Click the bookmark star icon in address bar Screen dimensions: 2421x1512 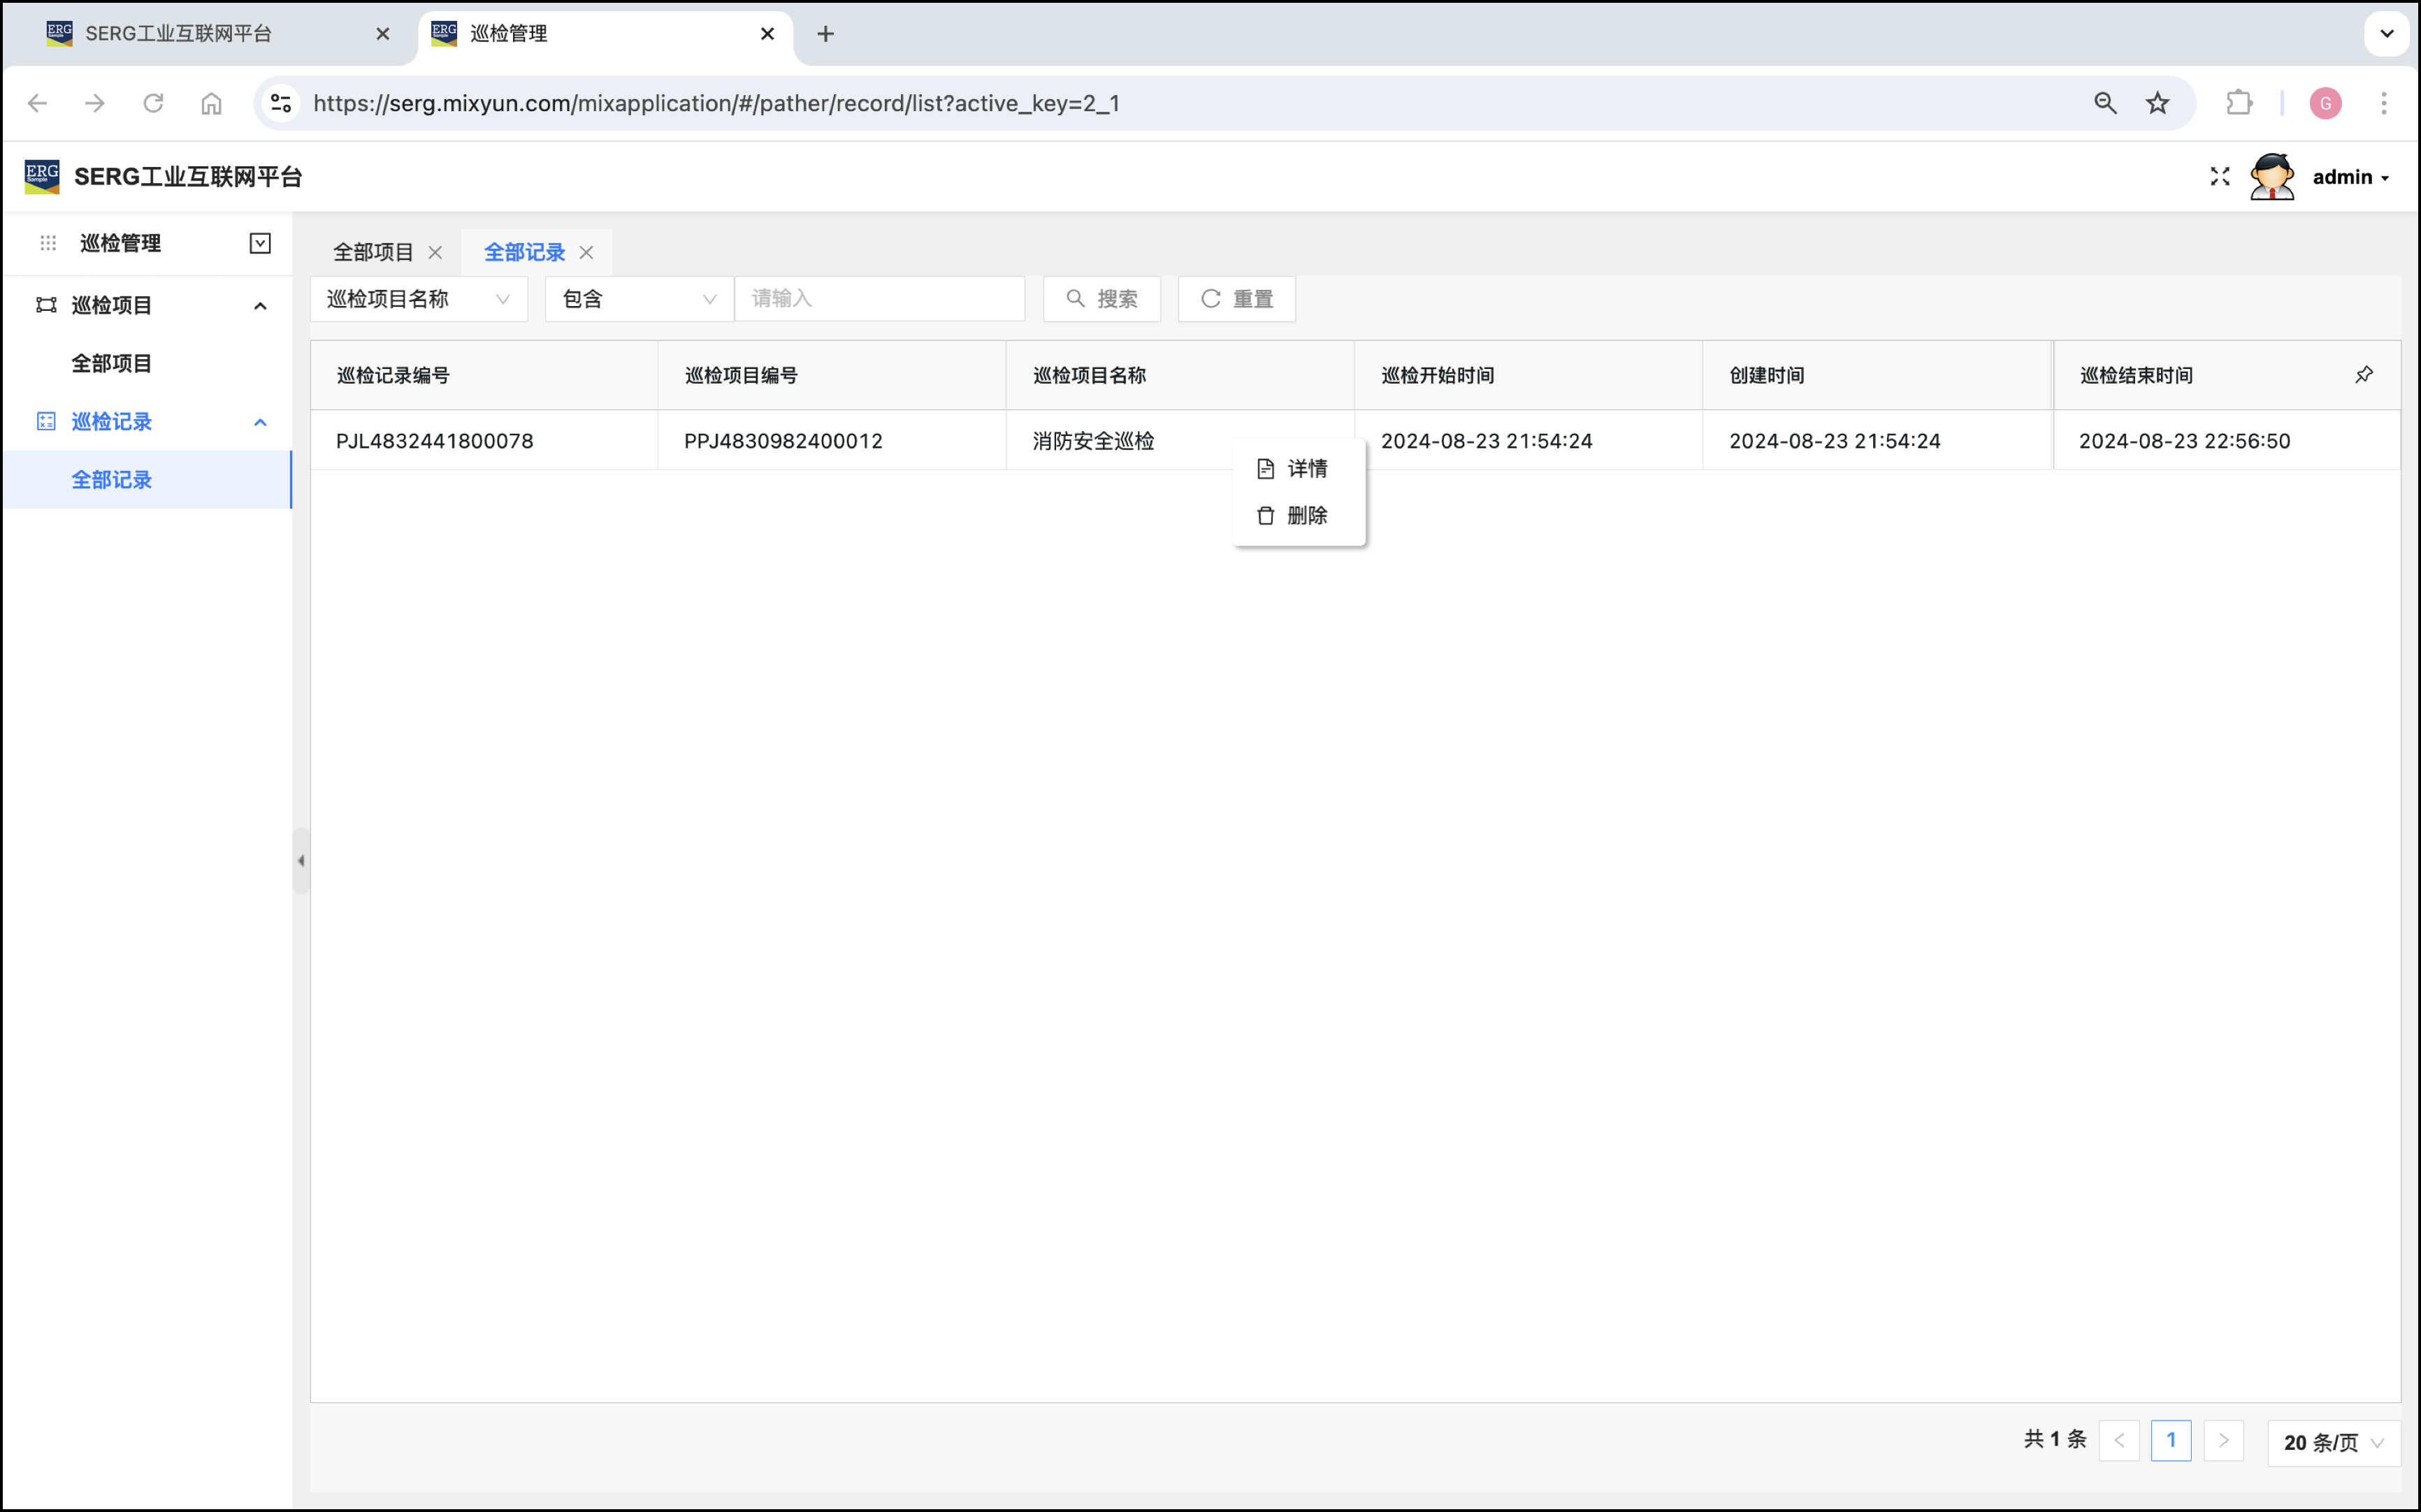click(2157, 103)
